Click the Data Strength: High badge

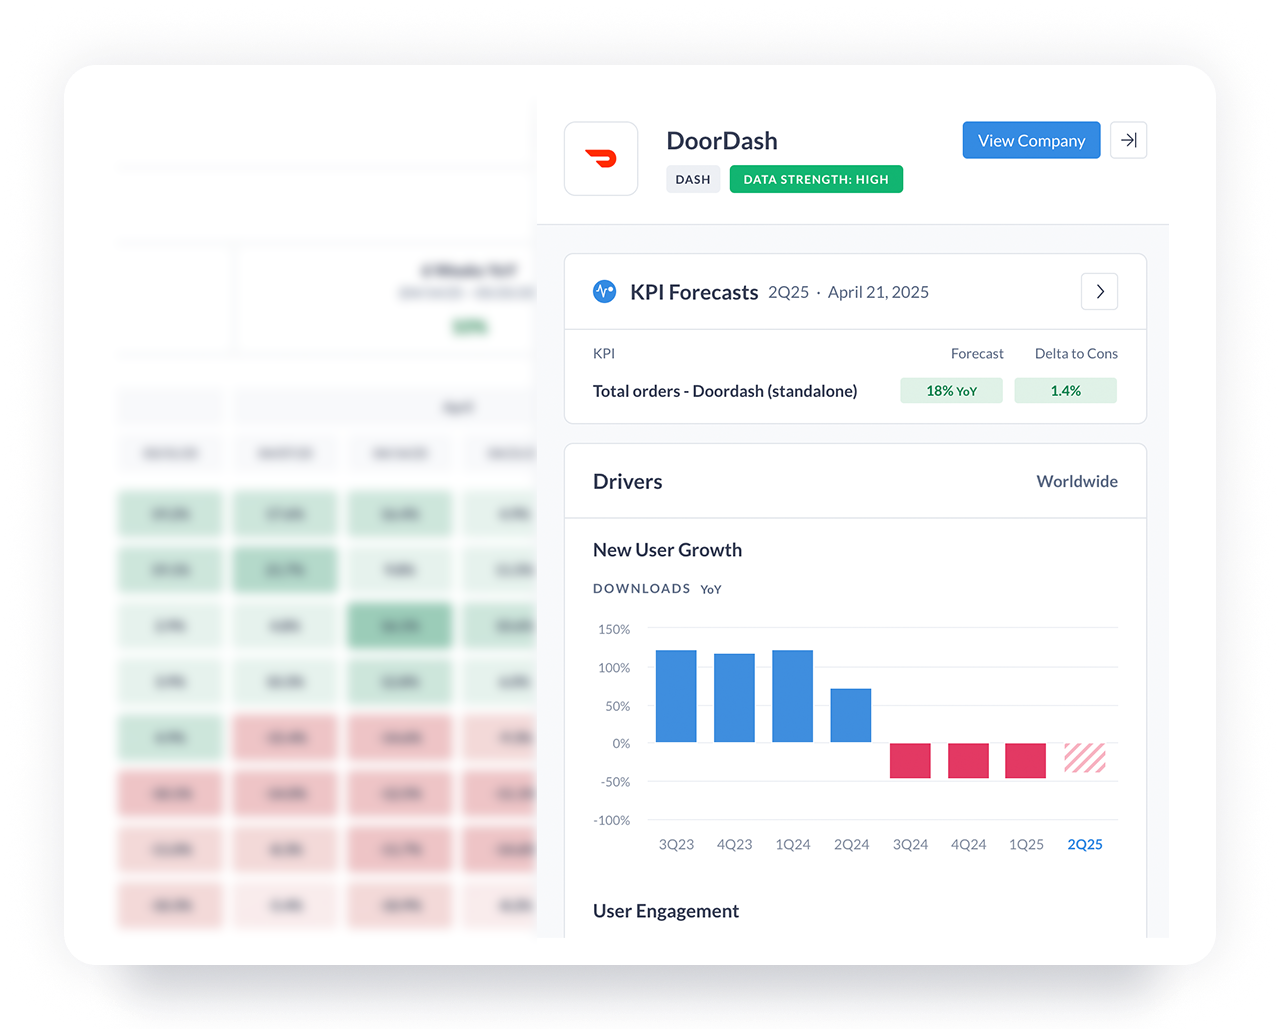(816, 180)
